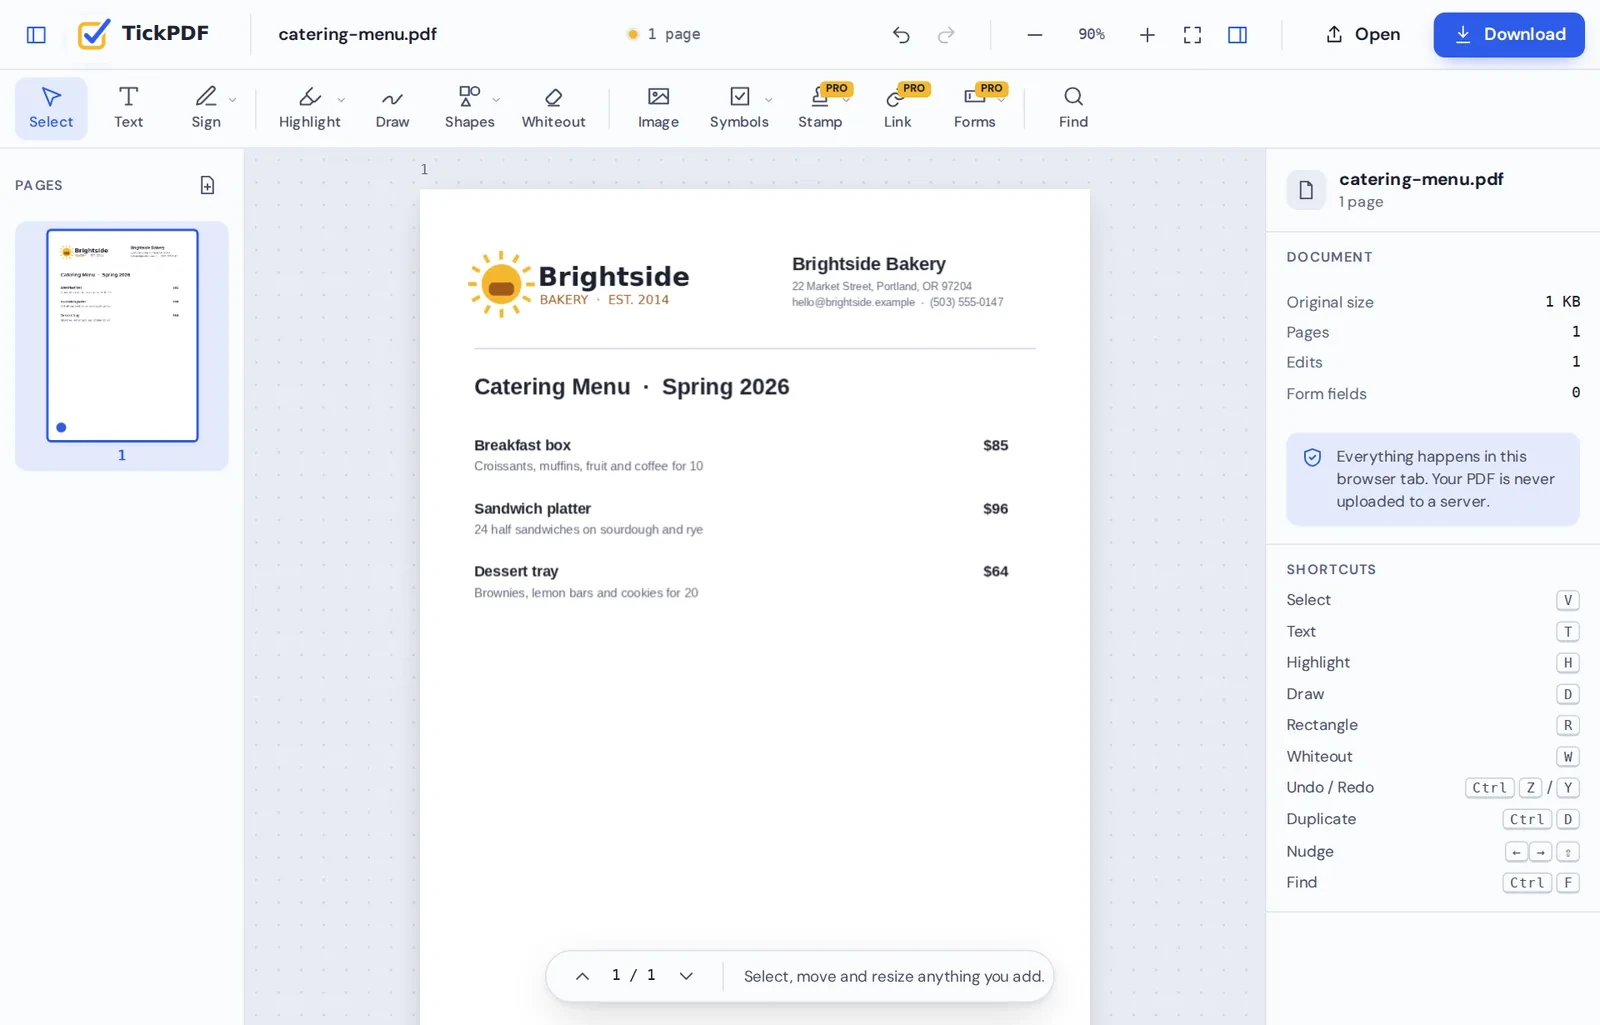Activate the Highlight tool
Viewport: 1600px width, 1025px height.
point(309,108)
